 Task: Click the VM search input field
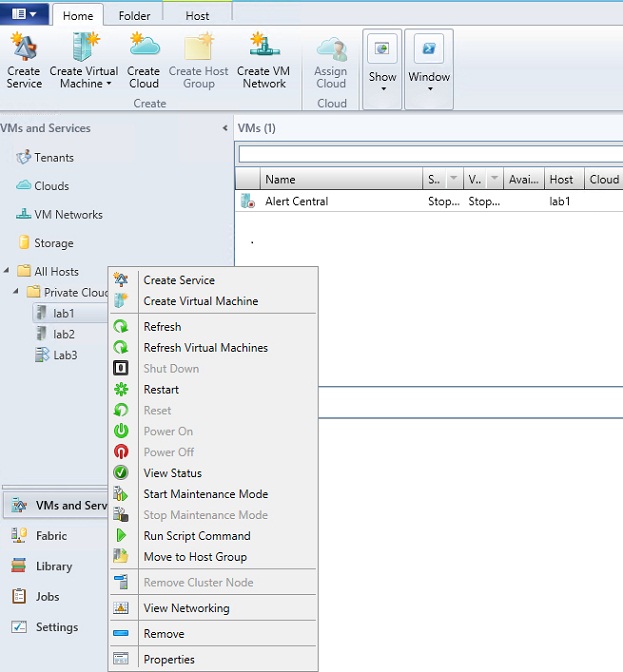pyautogui.click(x=431, y=154)
